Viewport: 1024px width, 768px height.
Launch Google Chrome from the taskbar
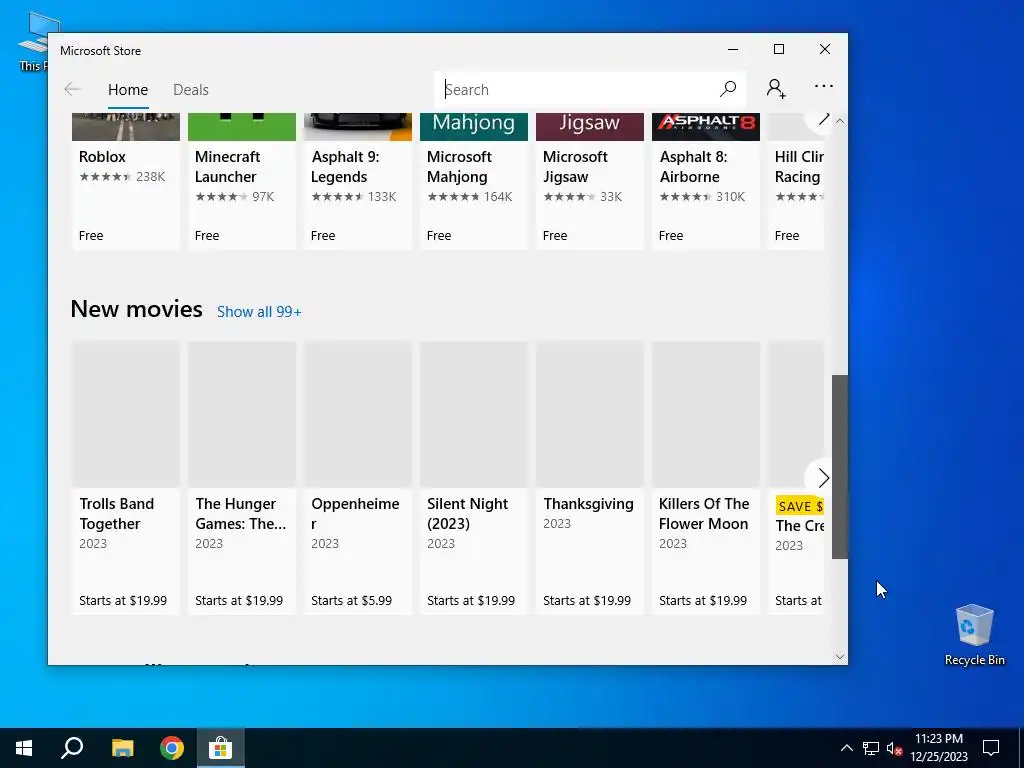coord(172,748)
